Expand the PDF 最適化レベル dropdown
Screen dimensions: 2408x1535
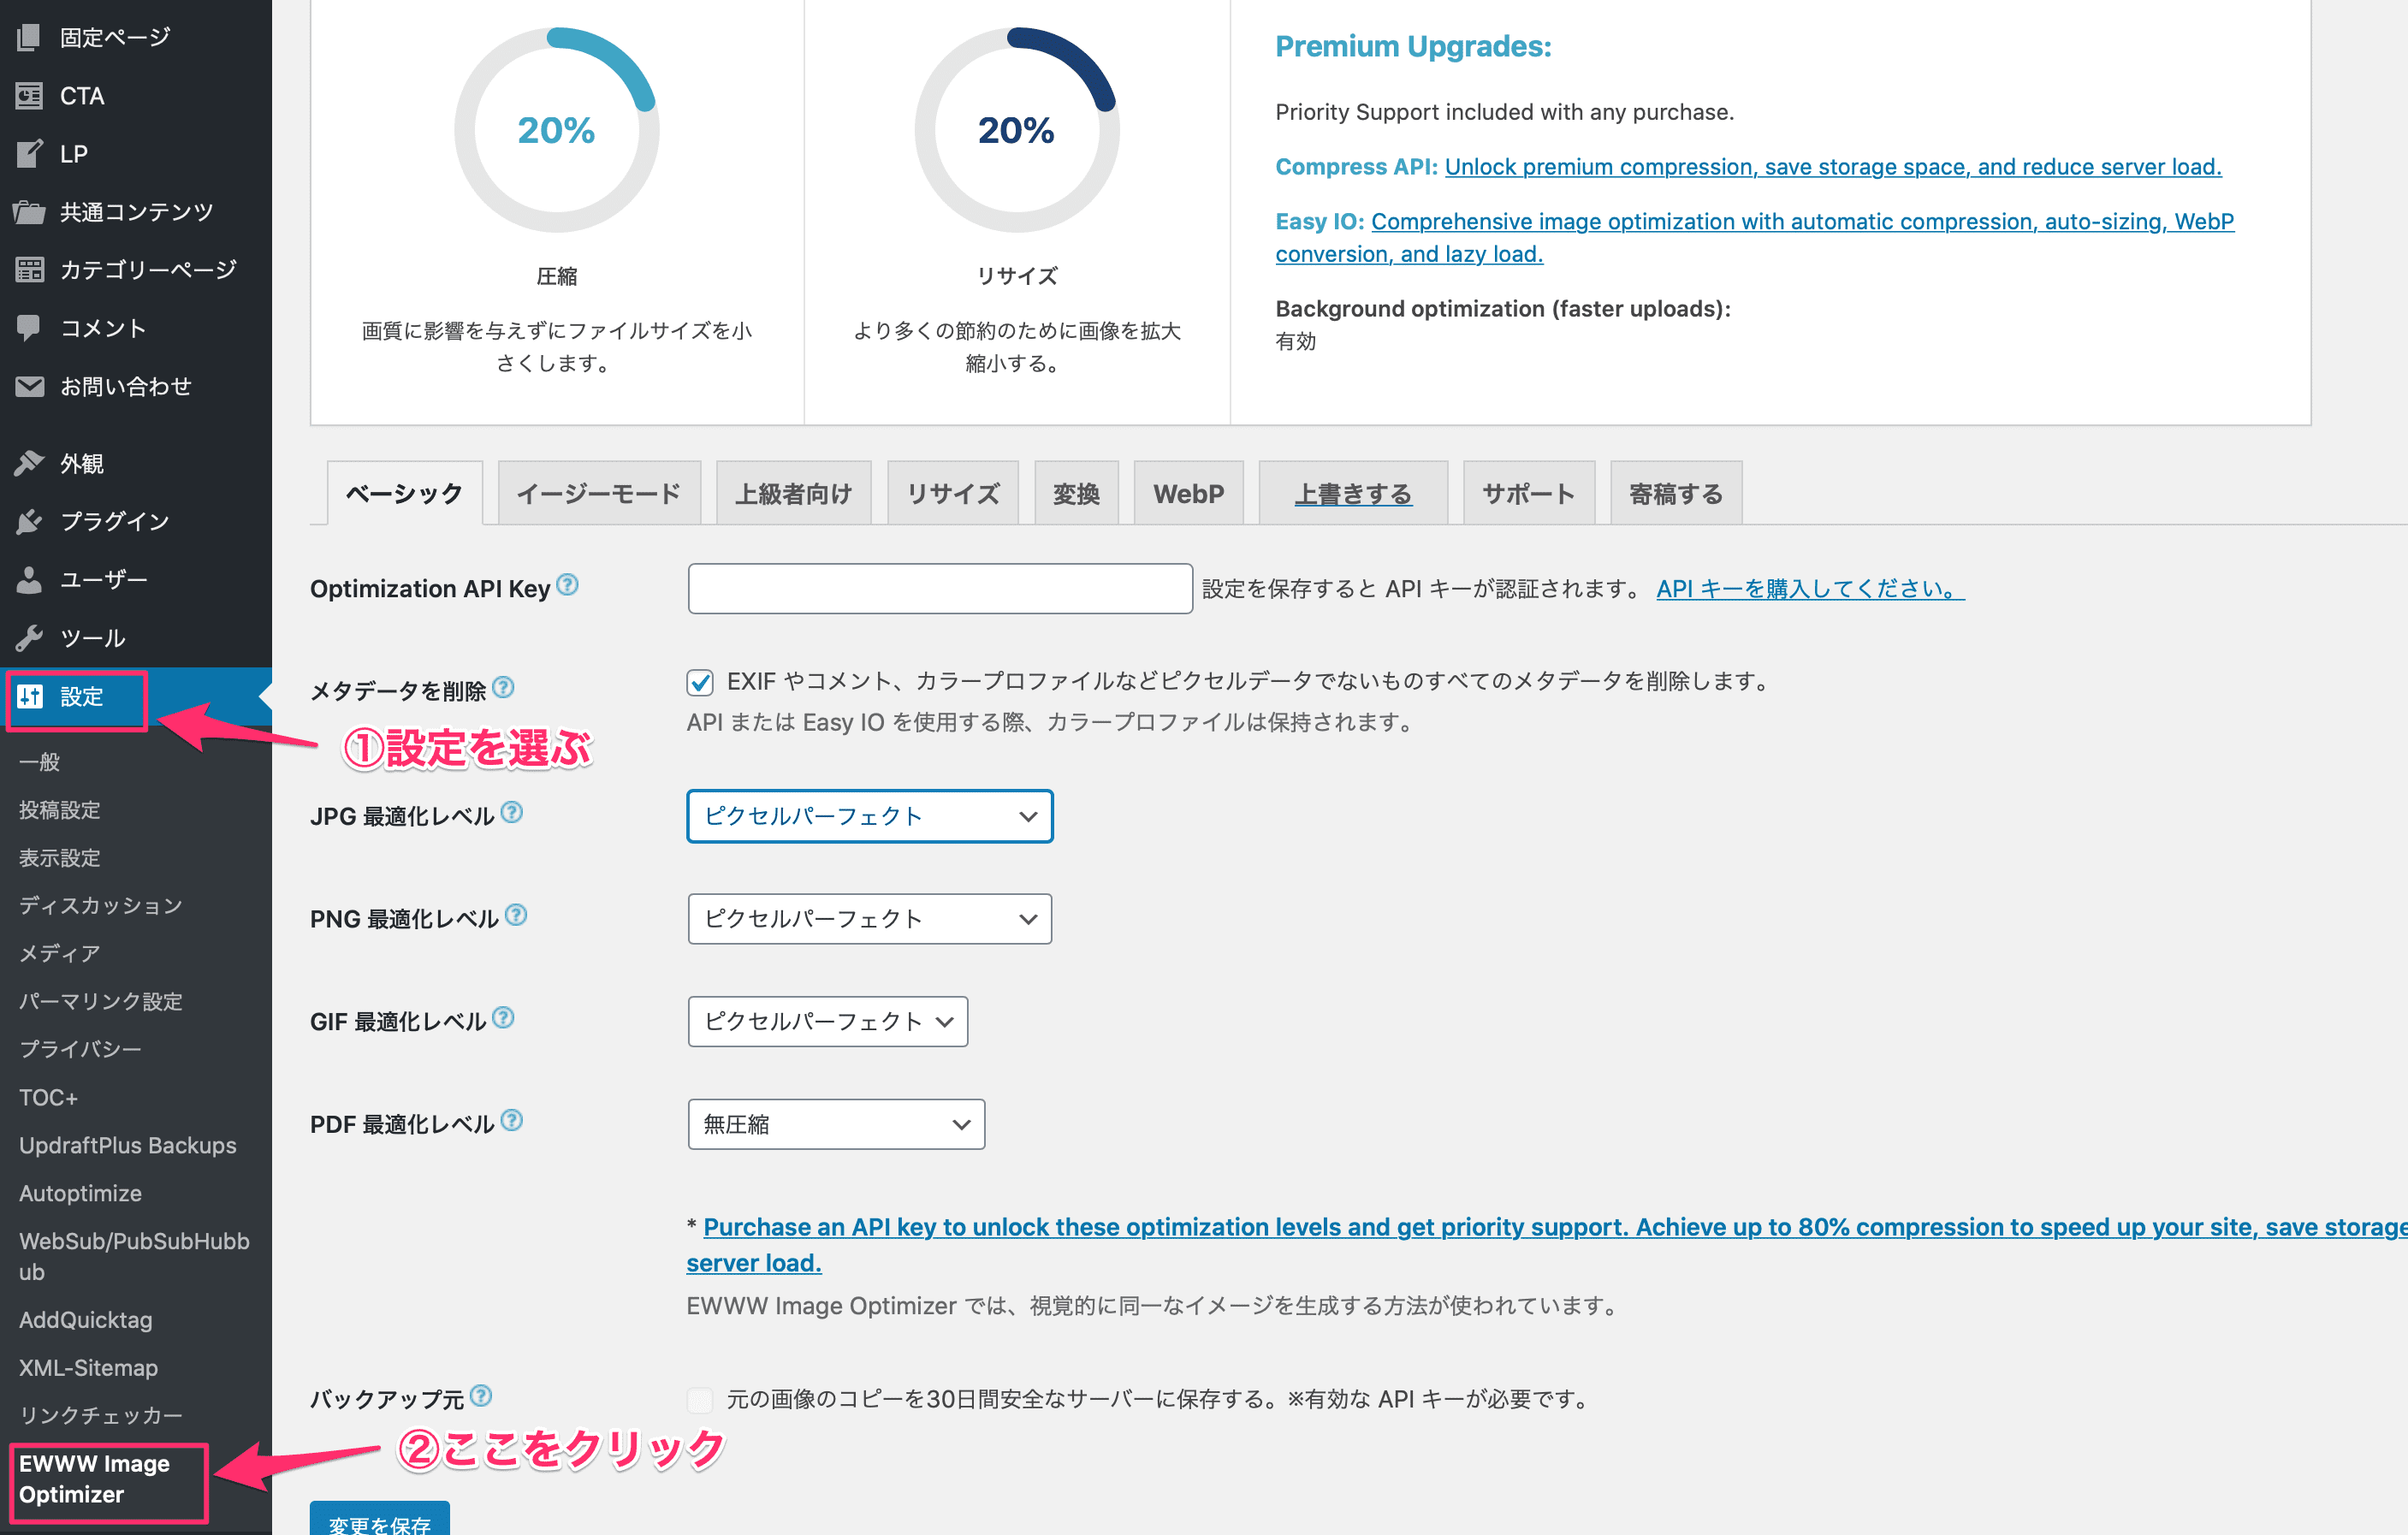click(836, 1124)
